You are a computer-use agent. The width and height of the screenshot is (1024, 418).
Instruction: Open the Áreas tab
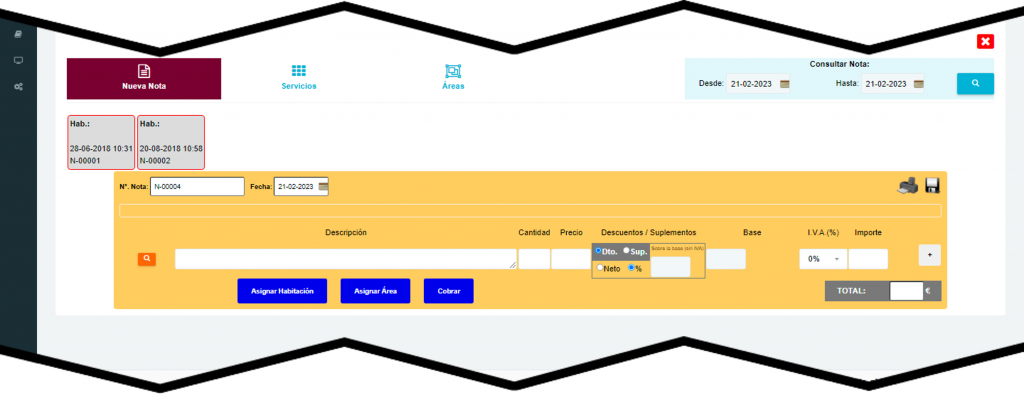pyautogui.click(x=452, y=77)
